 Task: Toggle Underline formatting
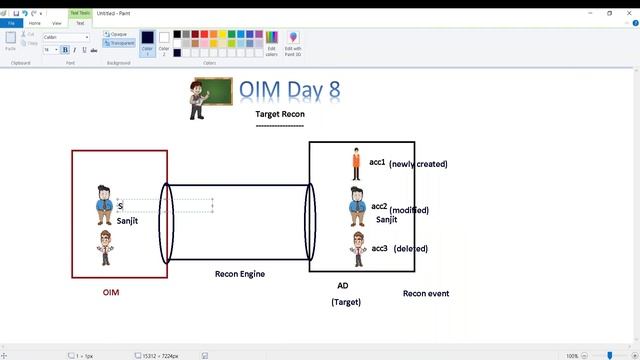[84, 50]
